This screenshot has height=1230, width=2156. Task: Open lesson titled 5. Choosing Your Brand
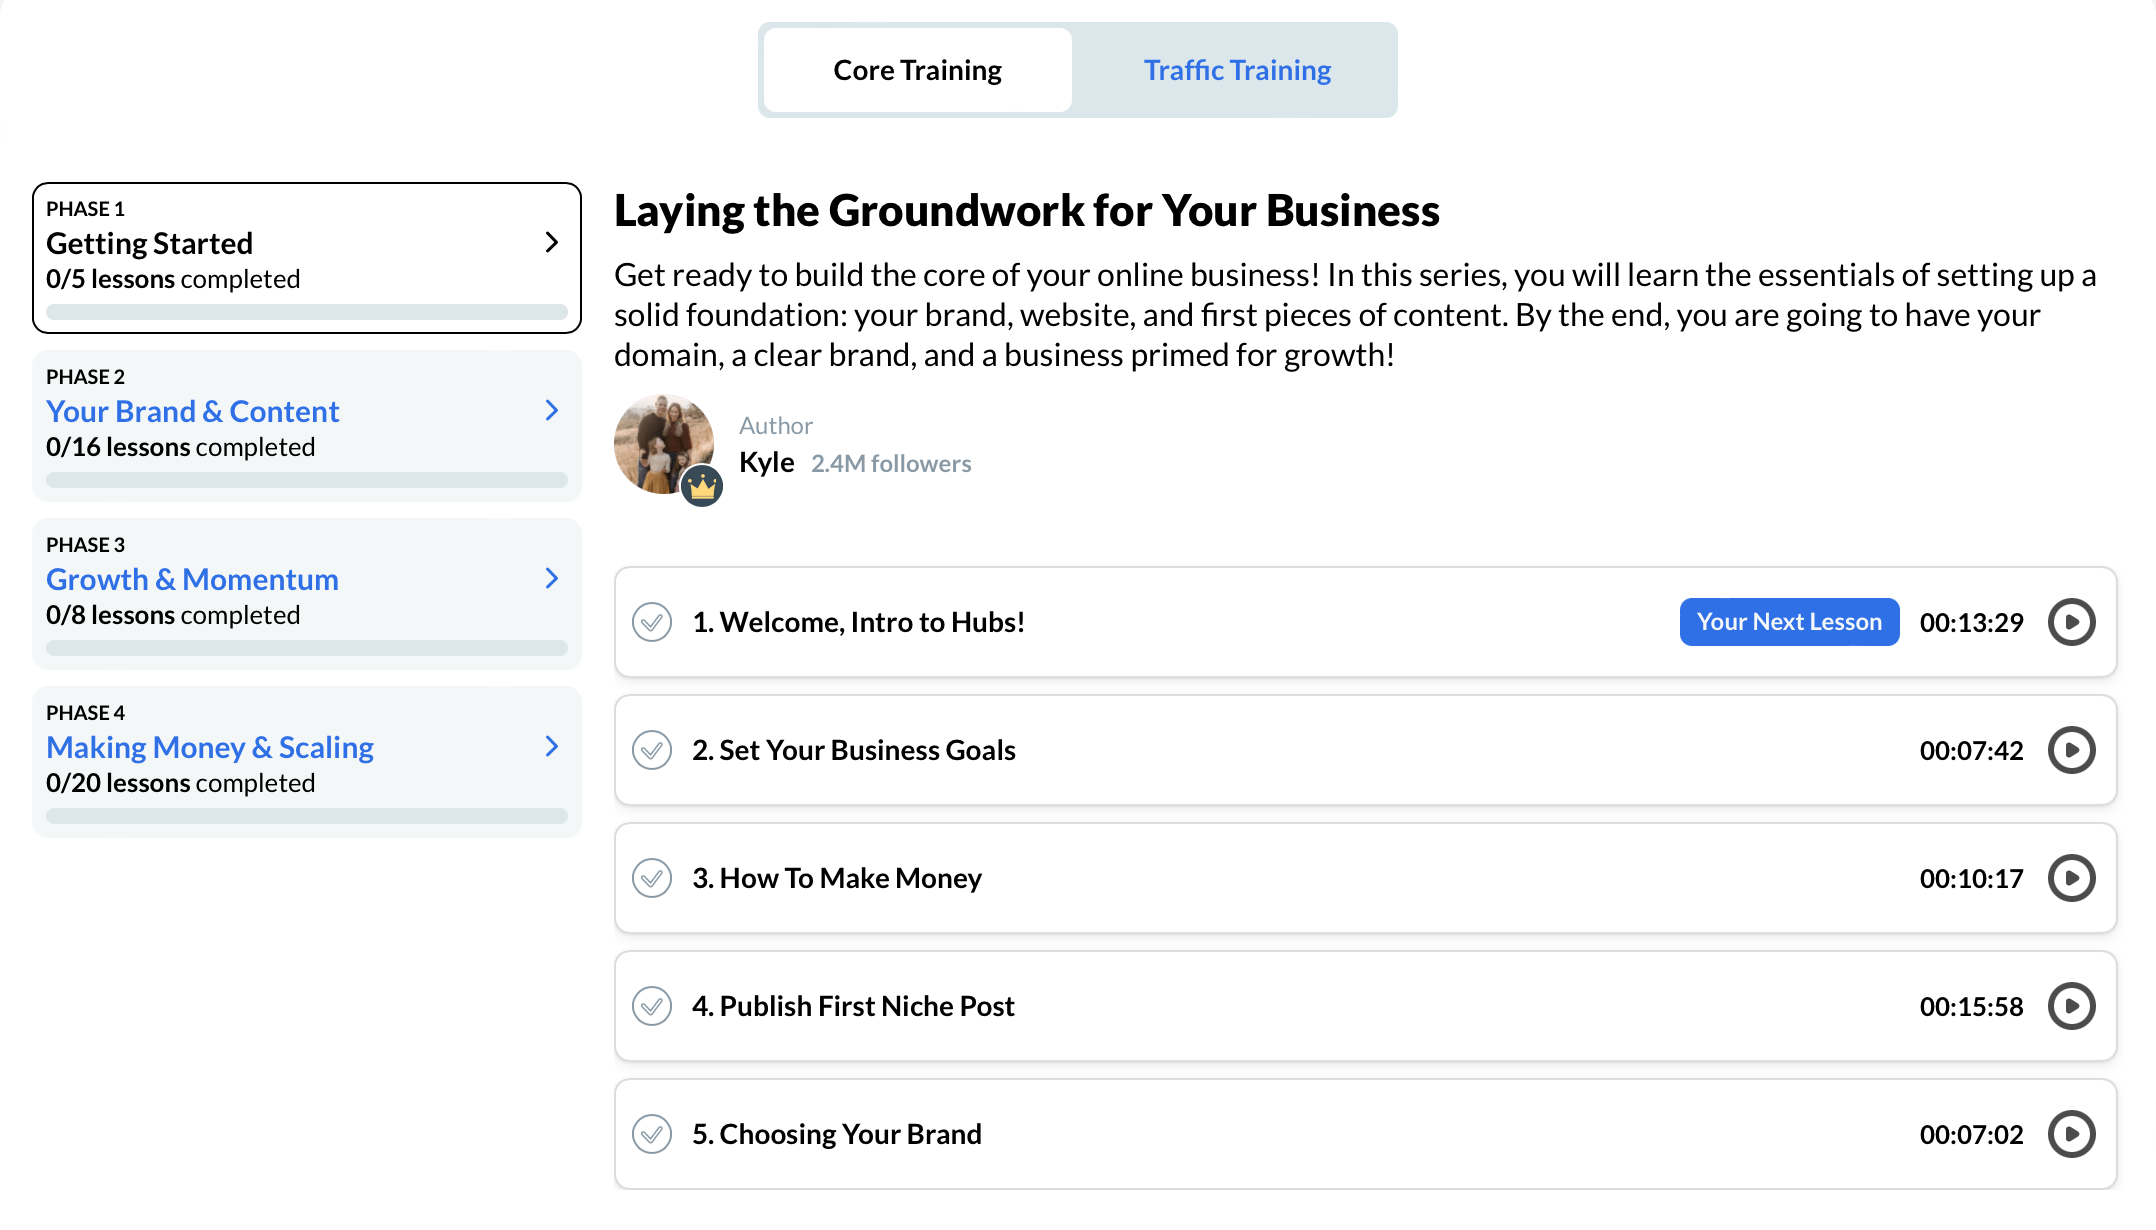(837, 1134)
